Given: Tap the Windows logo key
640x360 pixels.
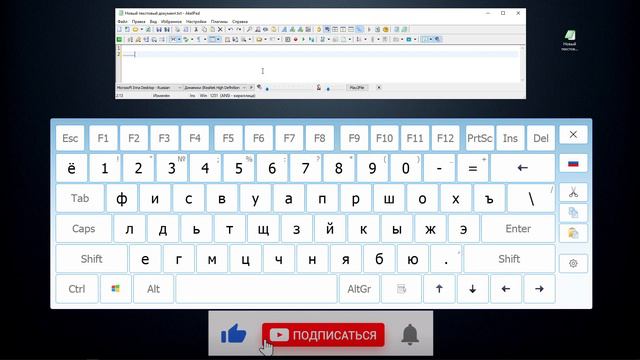Looking at the screenshot, I should pyautogui.click(x=116, y=289).
